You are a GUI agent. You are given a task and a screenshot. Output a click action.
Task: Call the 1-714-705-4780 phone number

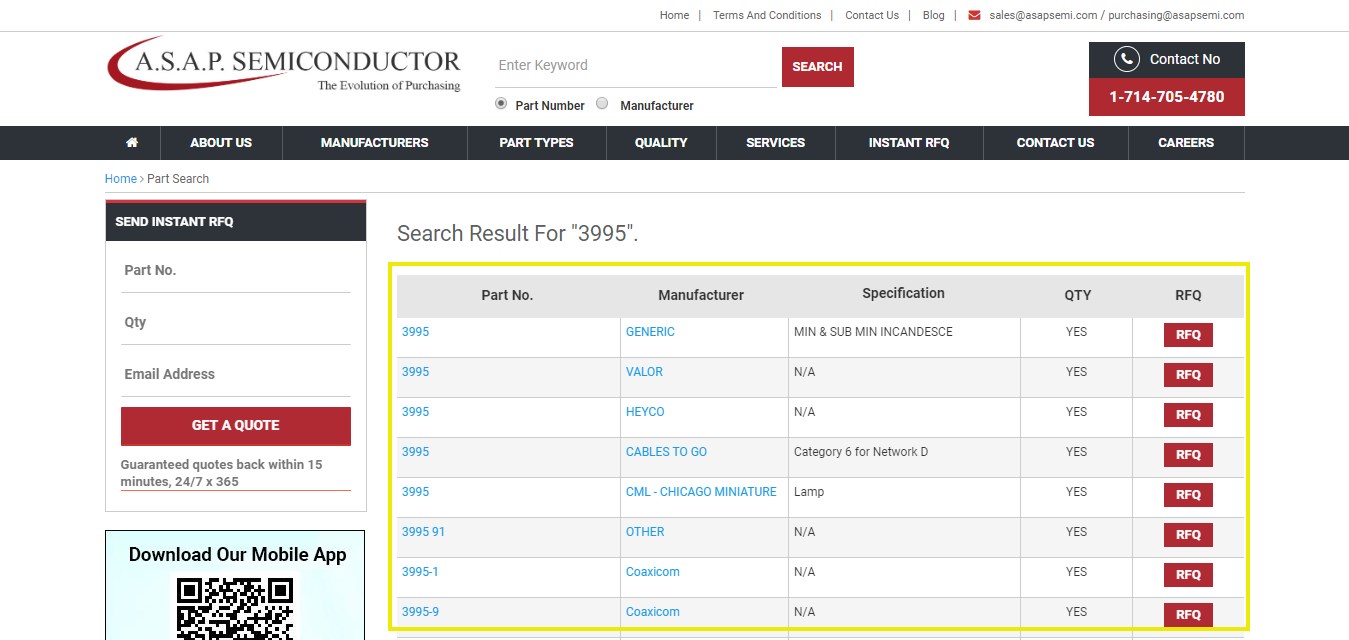pyautogui.click(x=1166, y=97)
